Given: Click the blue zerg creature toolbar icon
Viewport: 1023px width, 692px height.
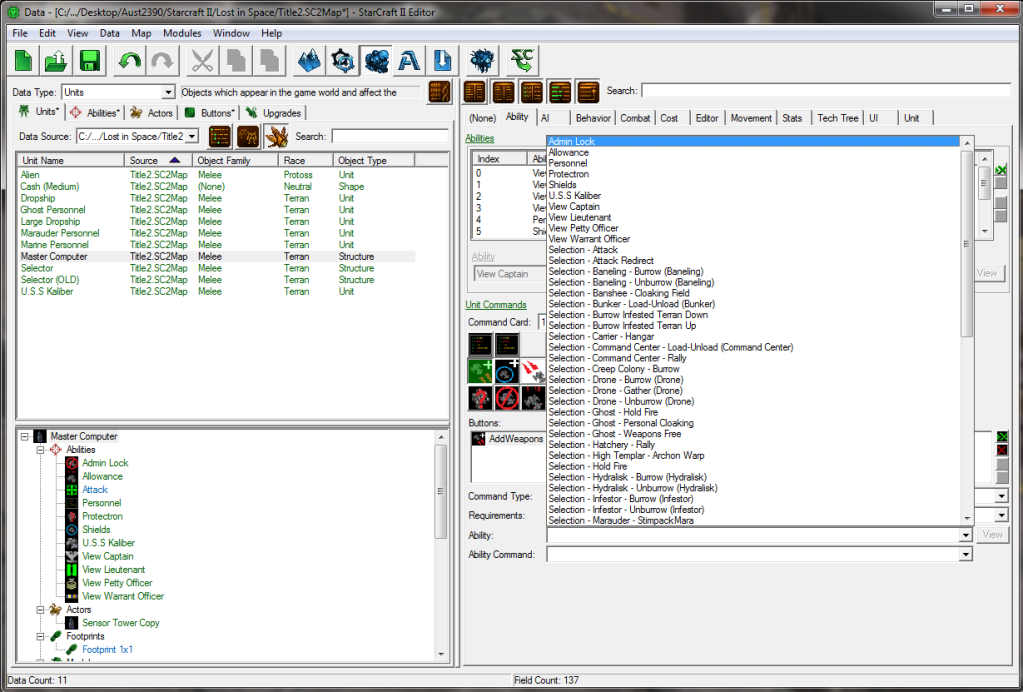Looking at the screenshot, I should click(x=483, y=61).
